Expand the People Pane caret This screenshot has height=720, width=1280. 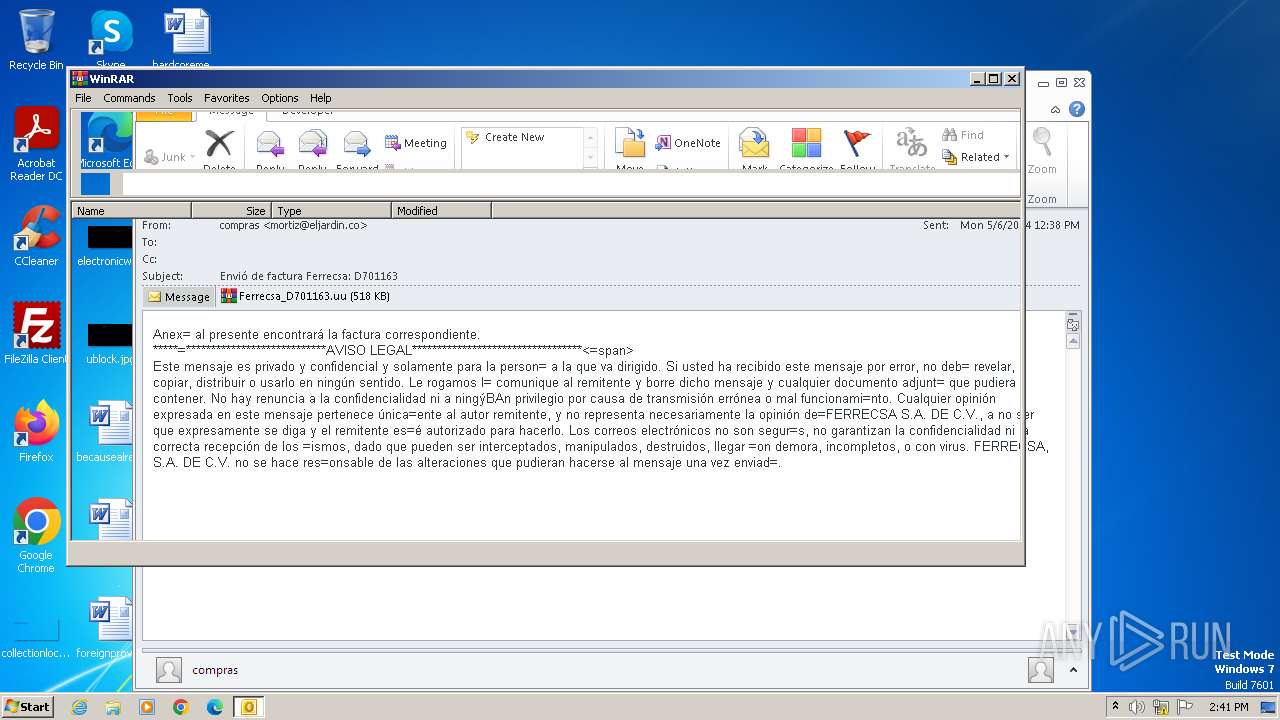click(x=1073, y=670)
